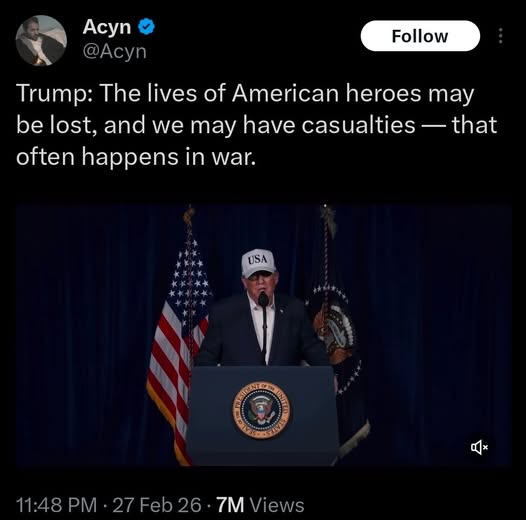Open the three-dot more options menu
Image resolution: width=526 pixels, height=520 pixels.
tap(500, 36)
